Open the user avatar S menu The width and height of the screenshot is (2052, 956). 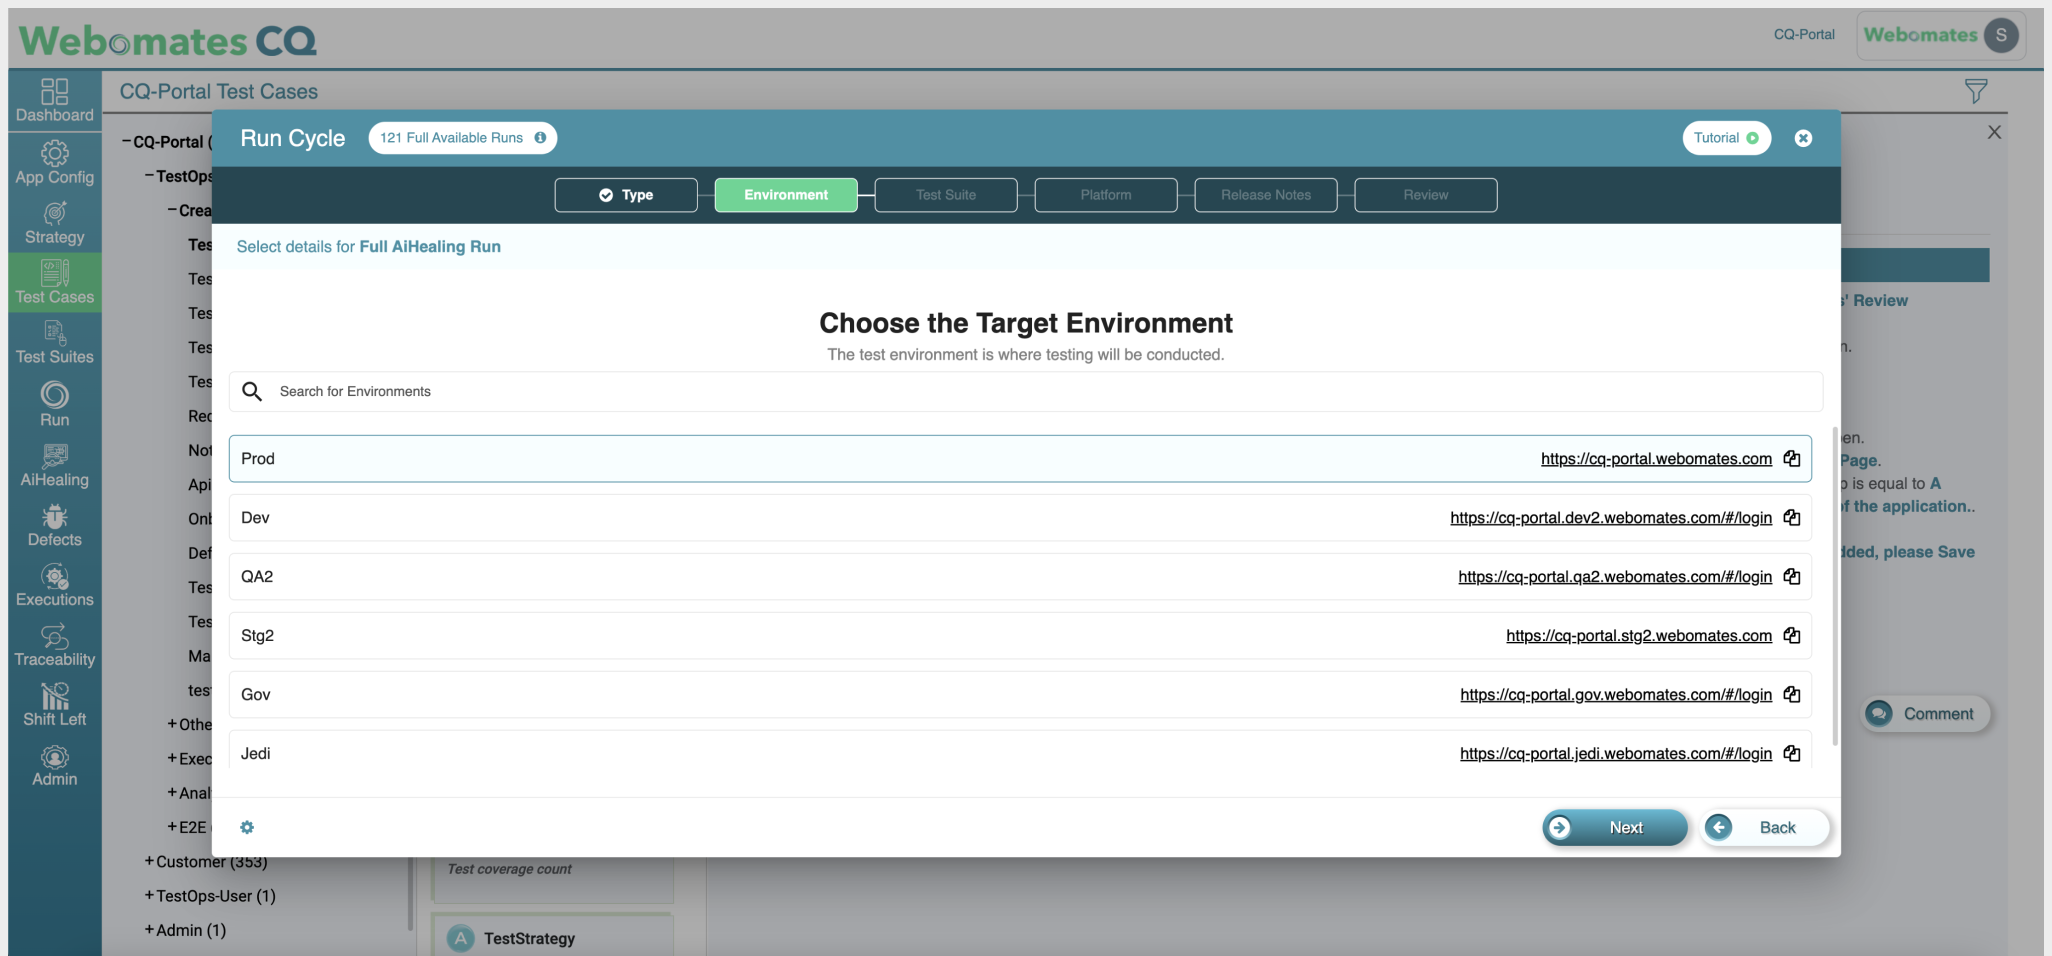pos(2001,35)
